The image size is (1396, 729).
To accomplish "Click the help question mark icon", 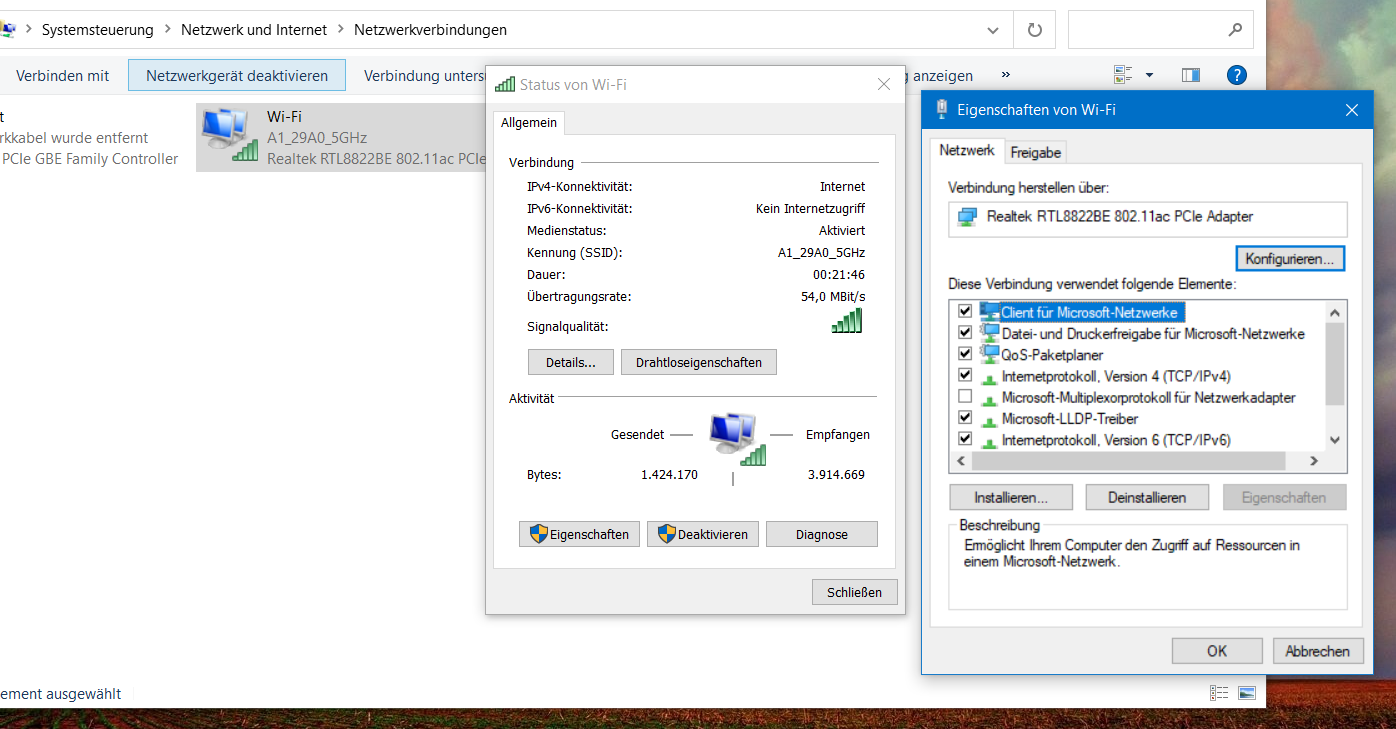I will pyautogui.click(x=1236, y=75).
